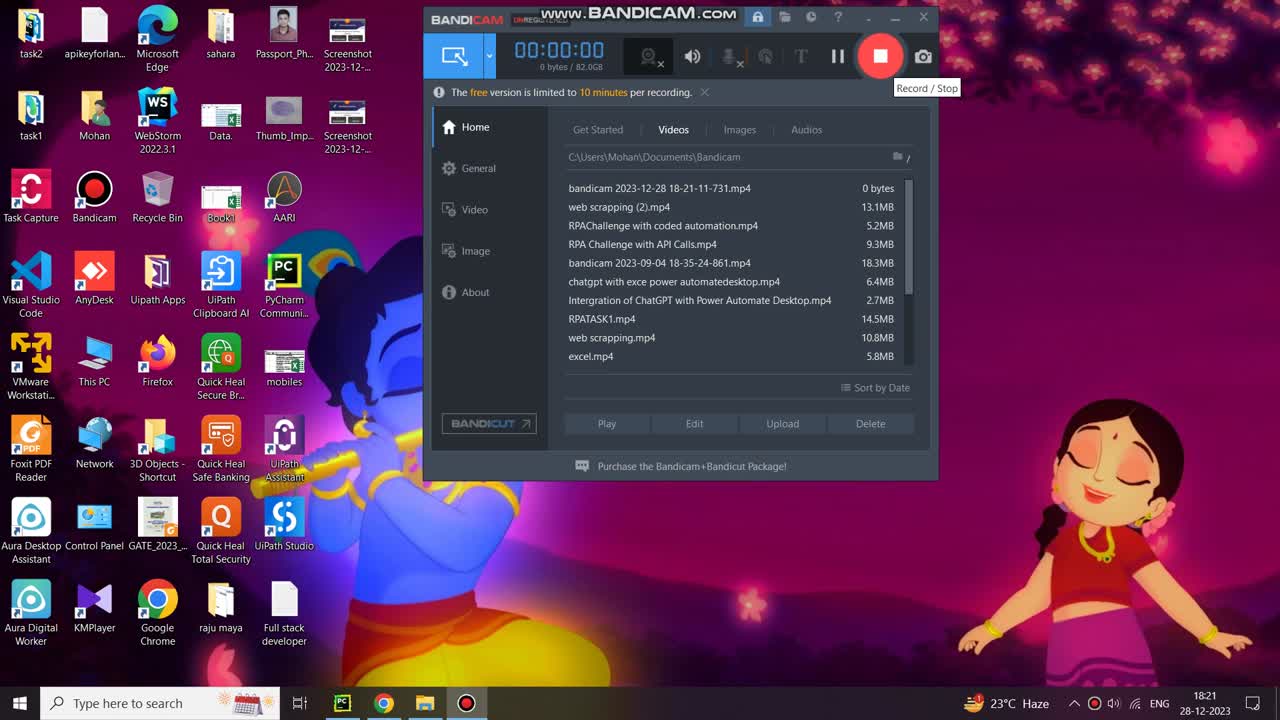Click the Delete button
This screenshot has height=720, width=1280.
pos(870,424)
